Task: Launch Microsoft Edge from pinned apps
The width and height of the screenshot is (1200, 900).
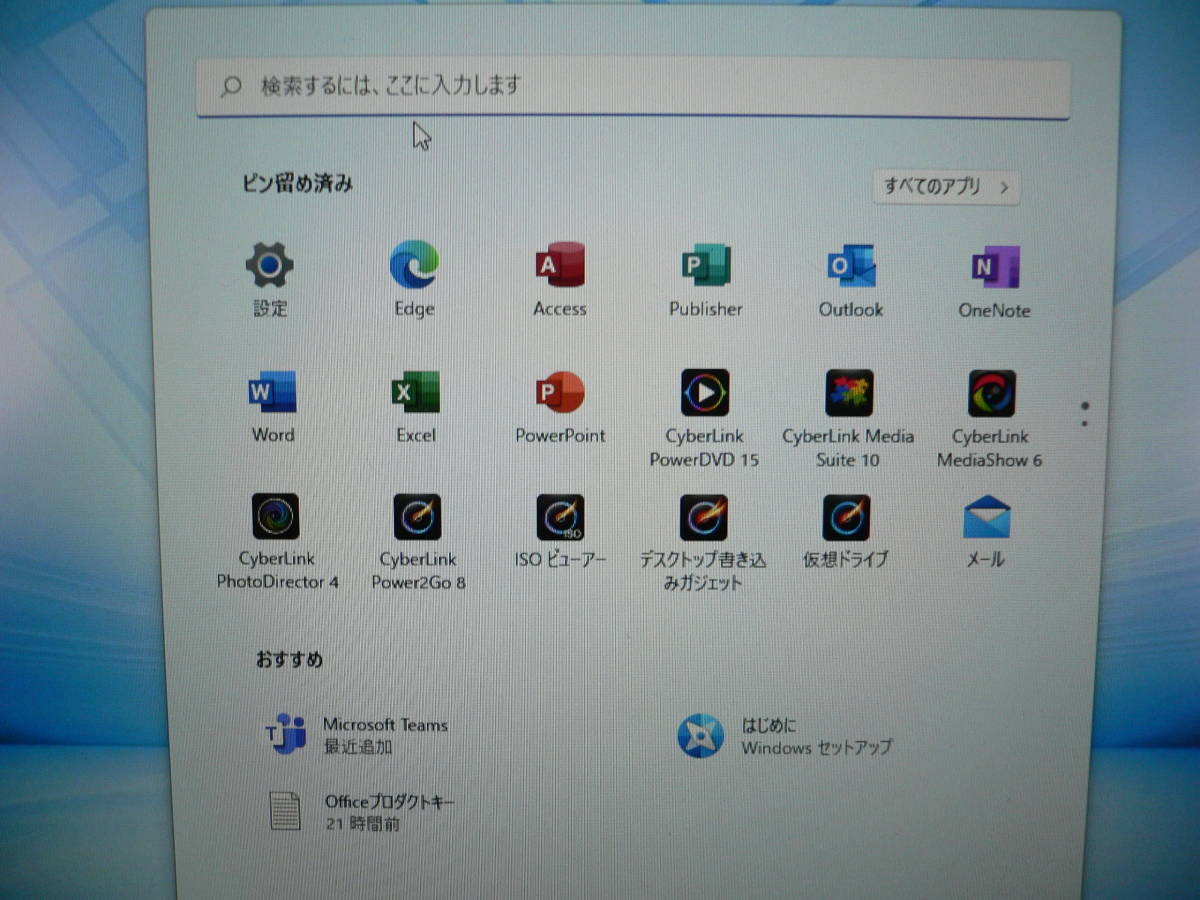Action: point(414,280)
